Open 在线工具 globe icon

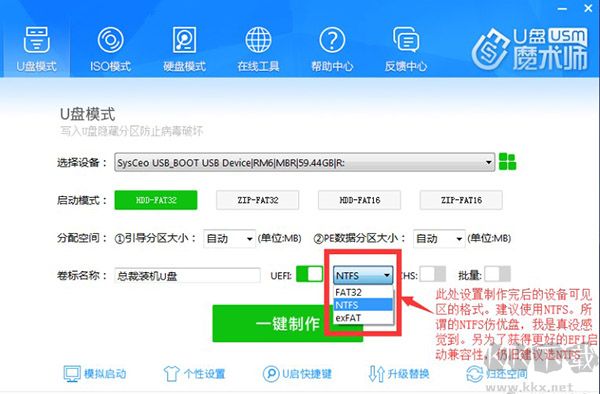(258, 40)
